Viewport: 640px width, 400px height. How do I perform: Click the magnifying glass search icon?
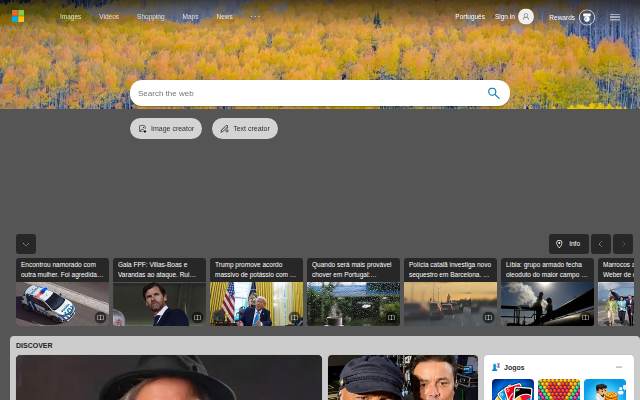493,93
